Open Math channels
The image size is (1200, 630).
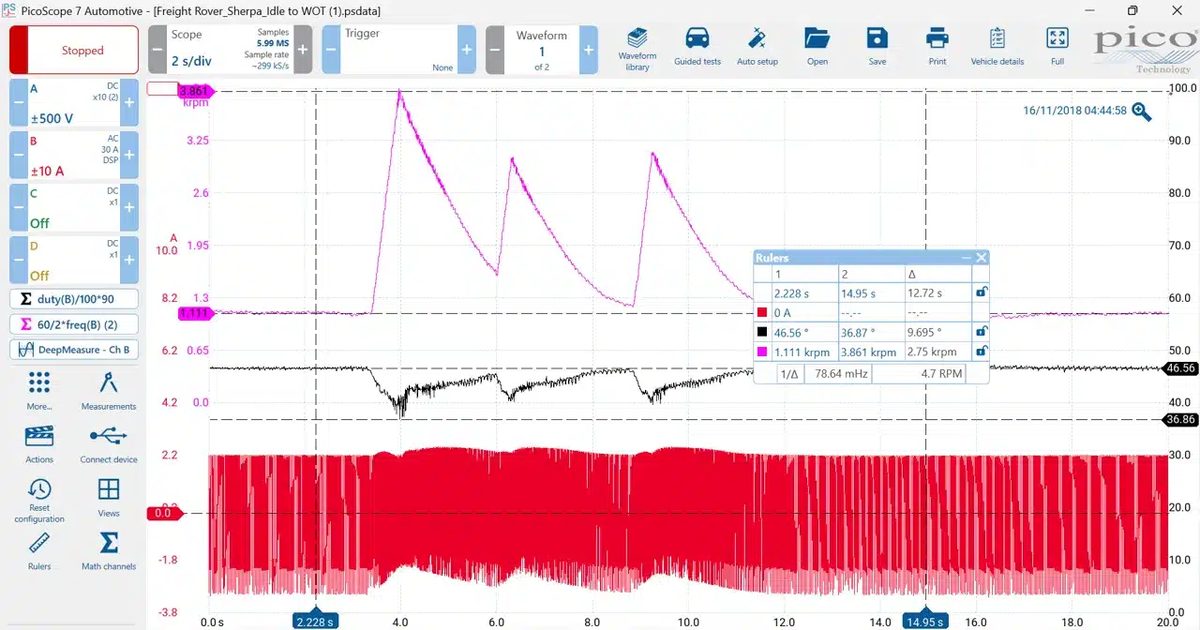click(x=108, y=551)
